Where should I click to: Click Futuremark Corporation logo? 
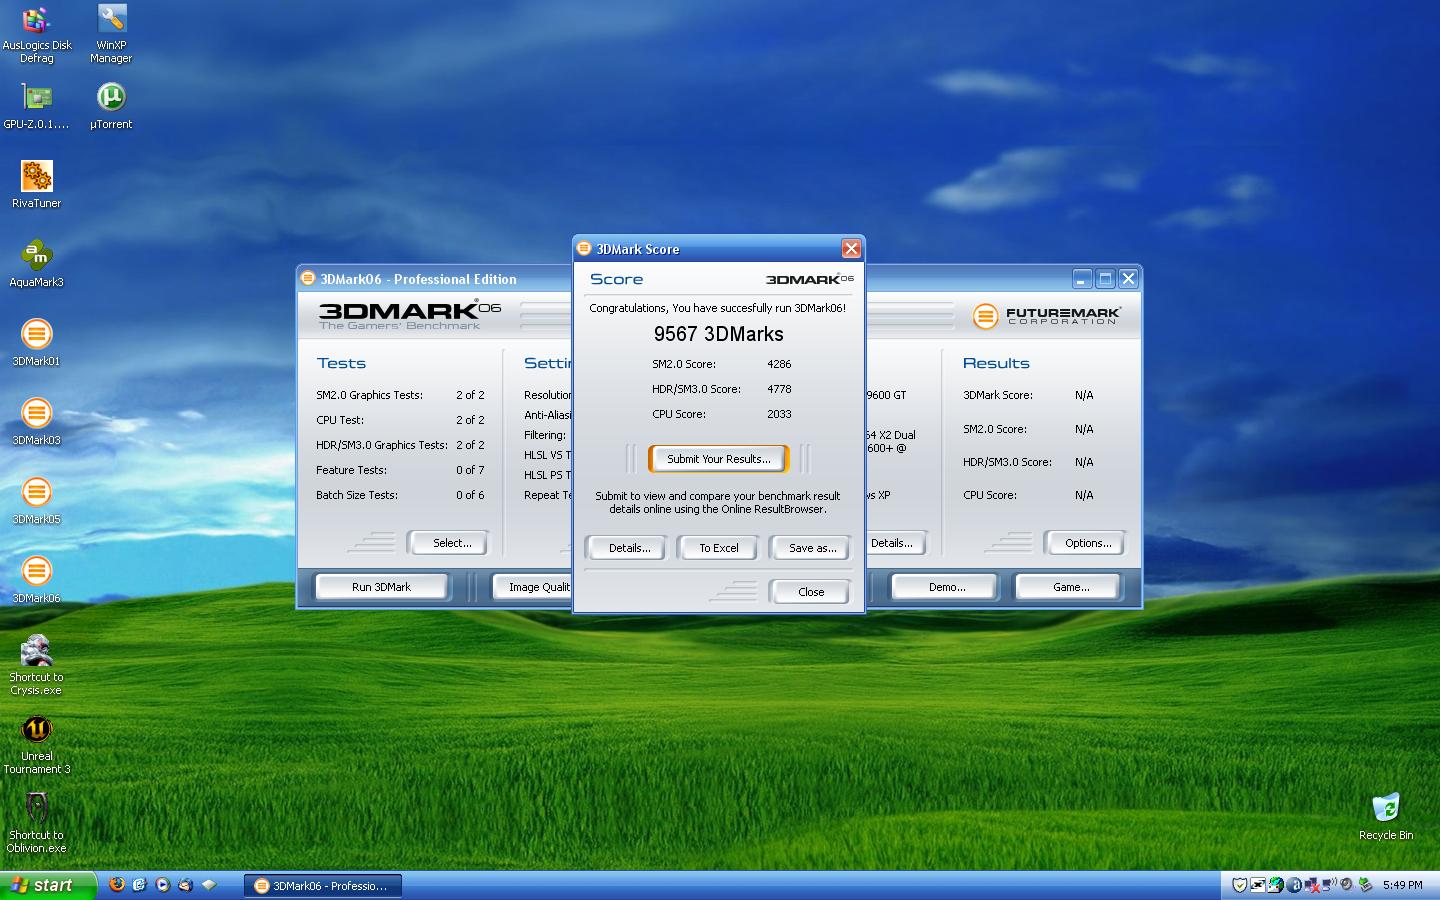point(1046,316)
